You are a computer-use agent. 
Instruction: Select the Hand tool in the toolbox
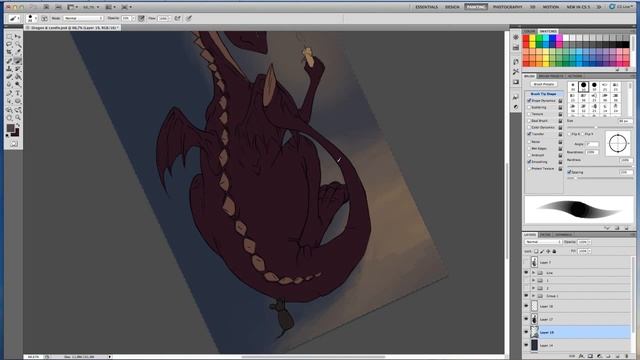click(9, 118)
